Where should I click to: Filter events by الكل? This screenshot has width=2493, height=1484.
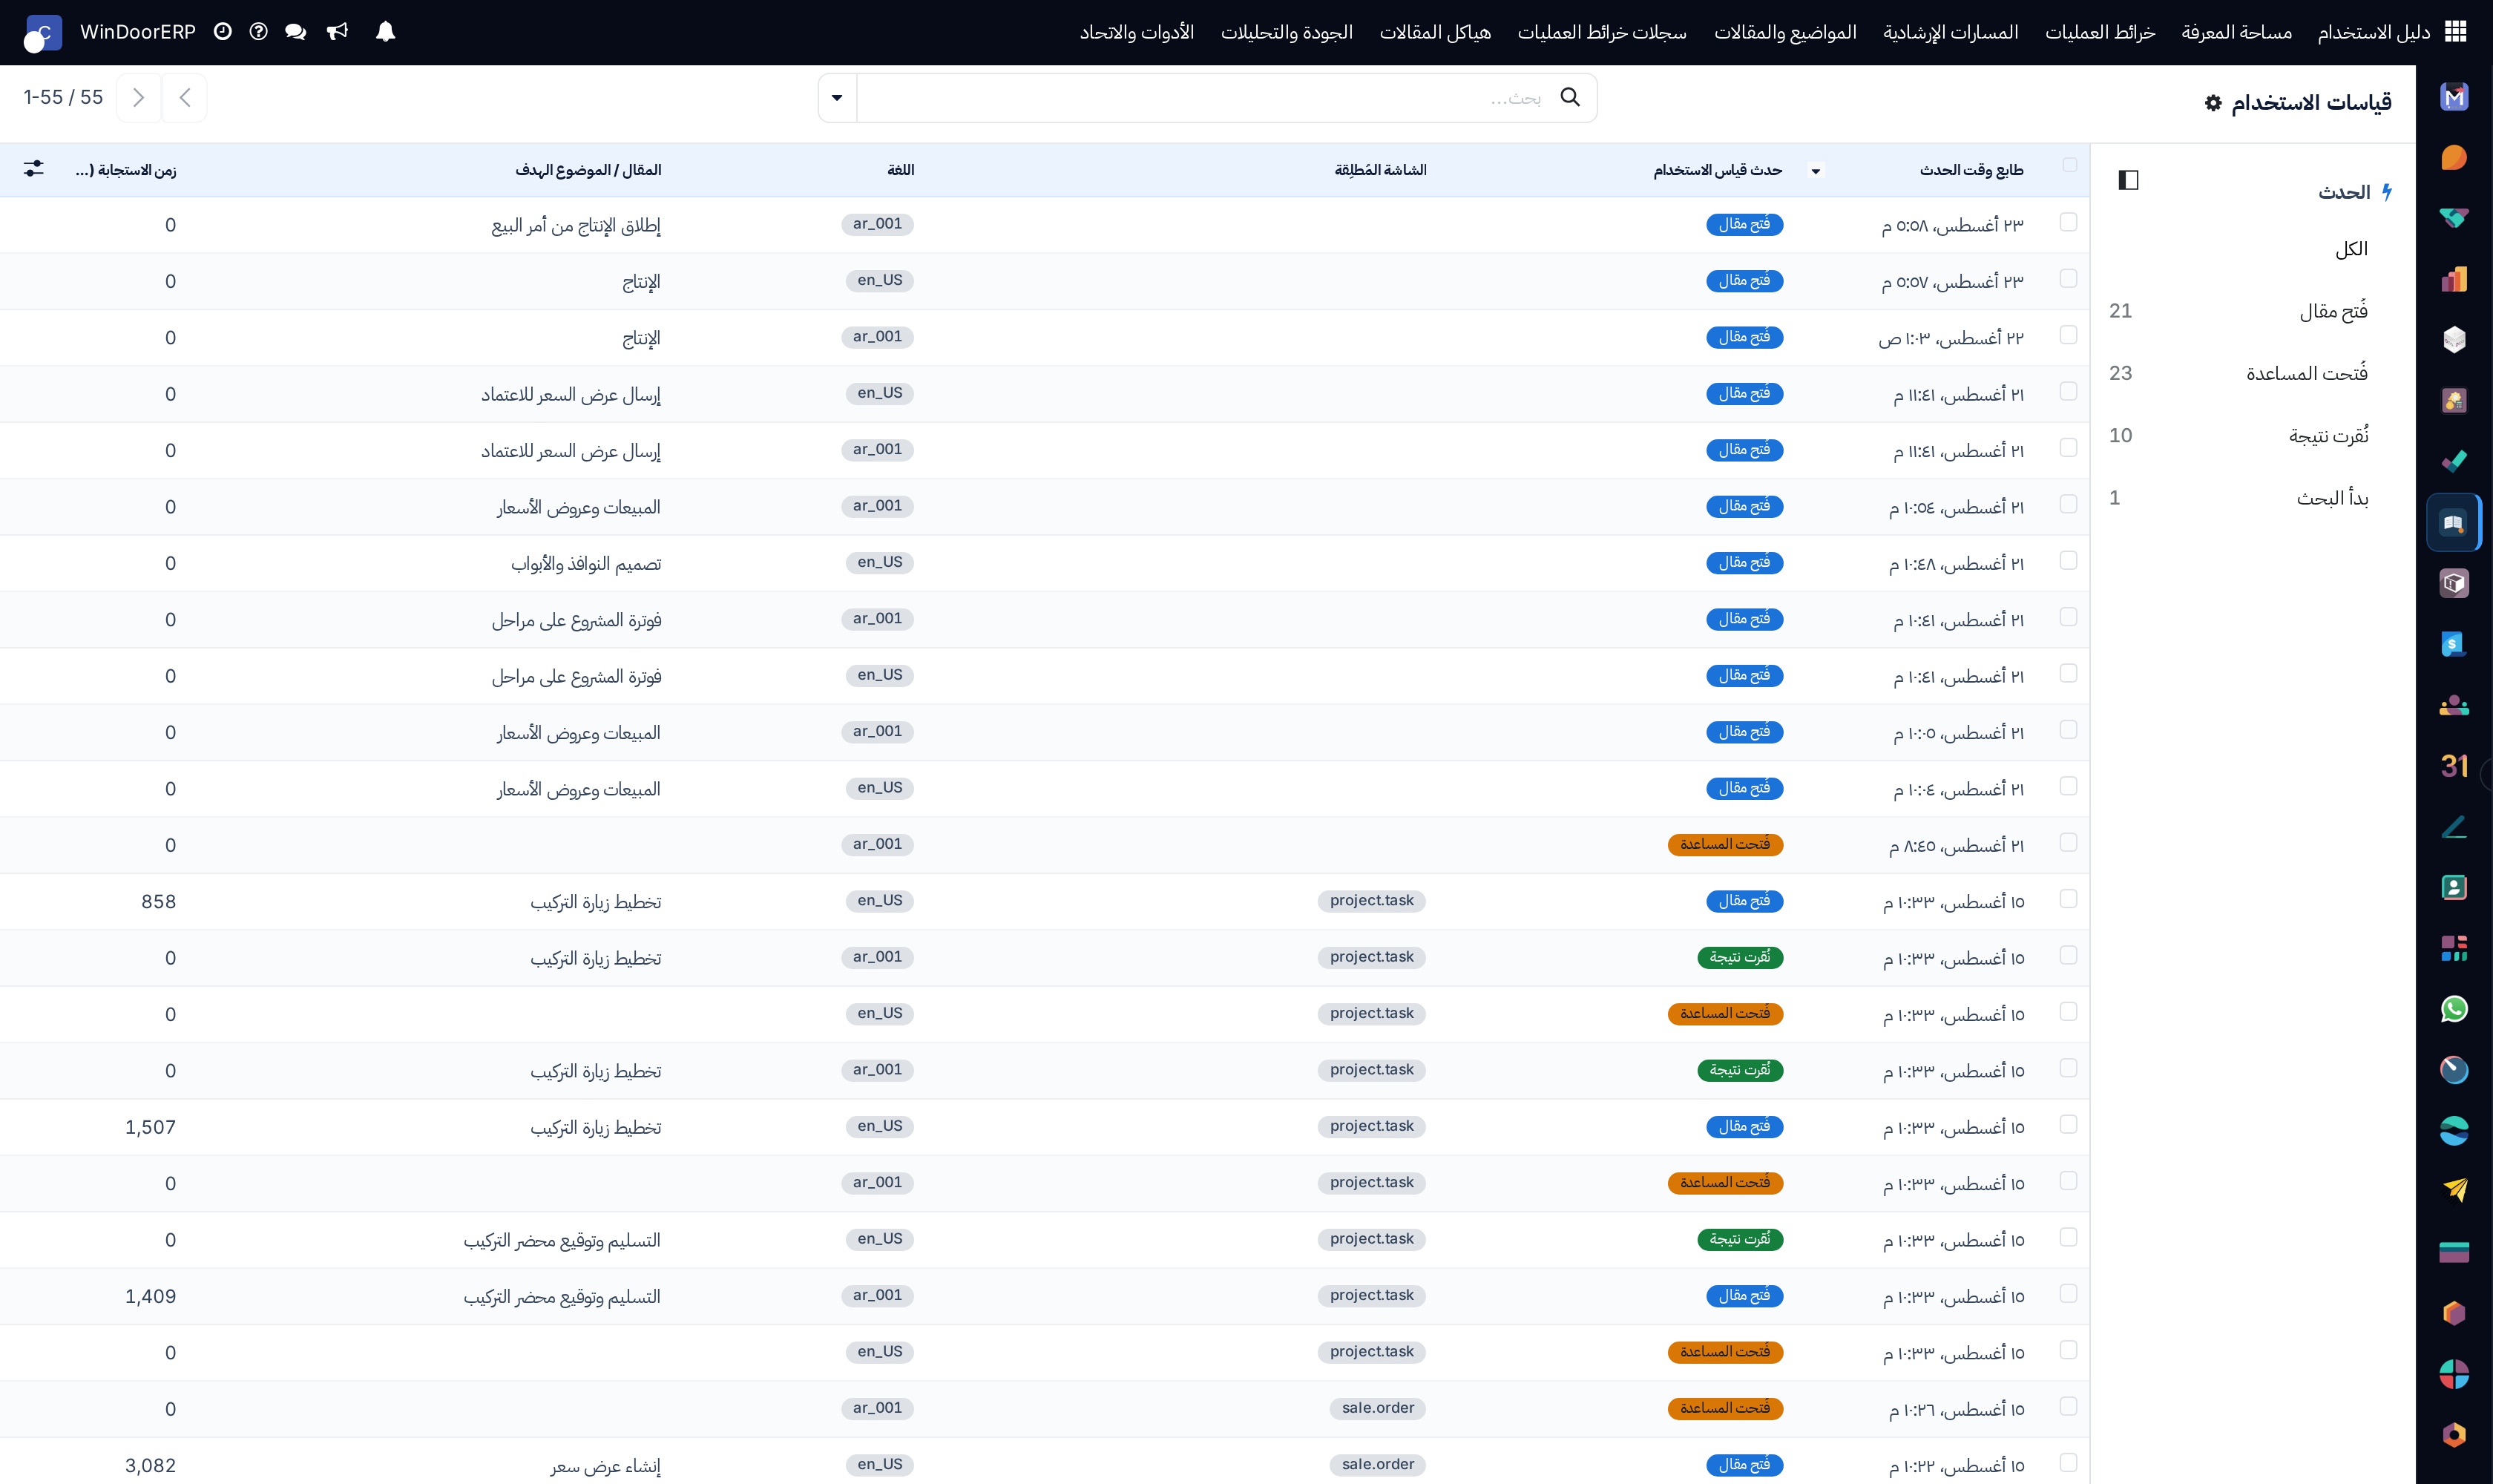pyautogui.click(x=2351, y=249)
